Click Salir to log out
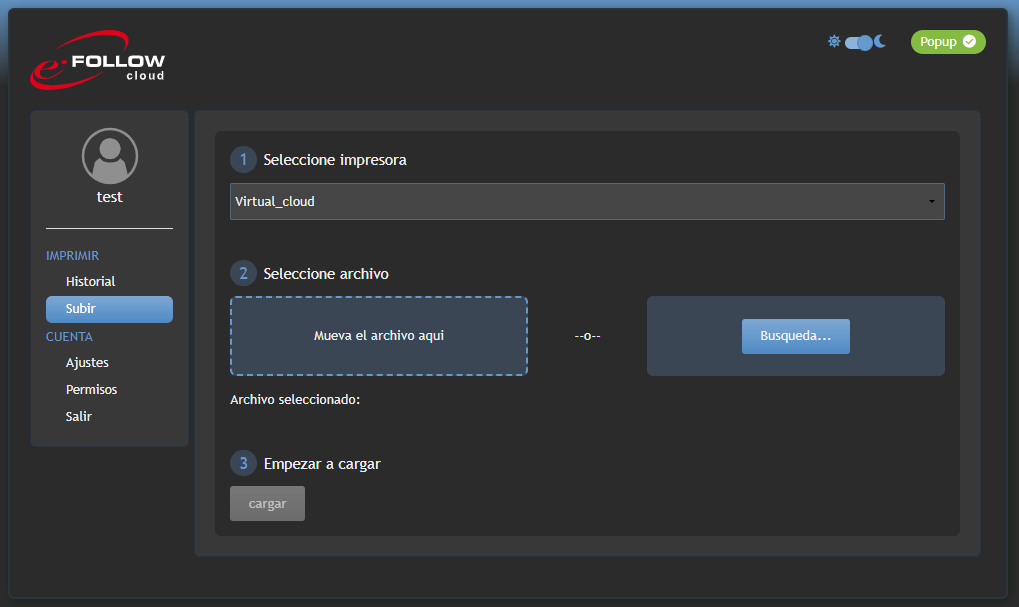 [79, 417]
